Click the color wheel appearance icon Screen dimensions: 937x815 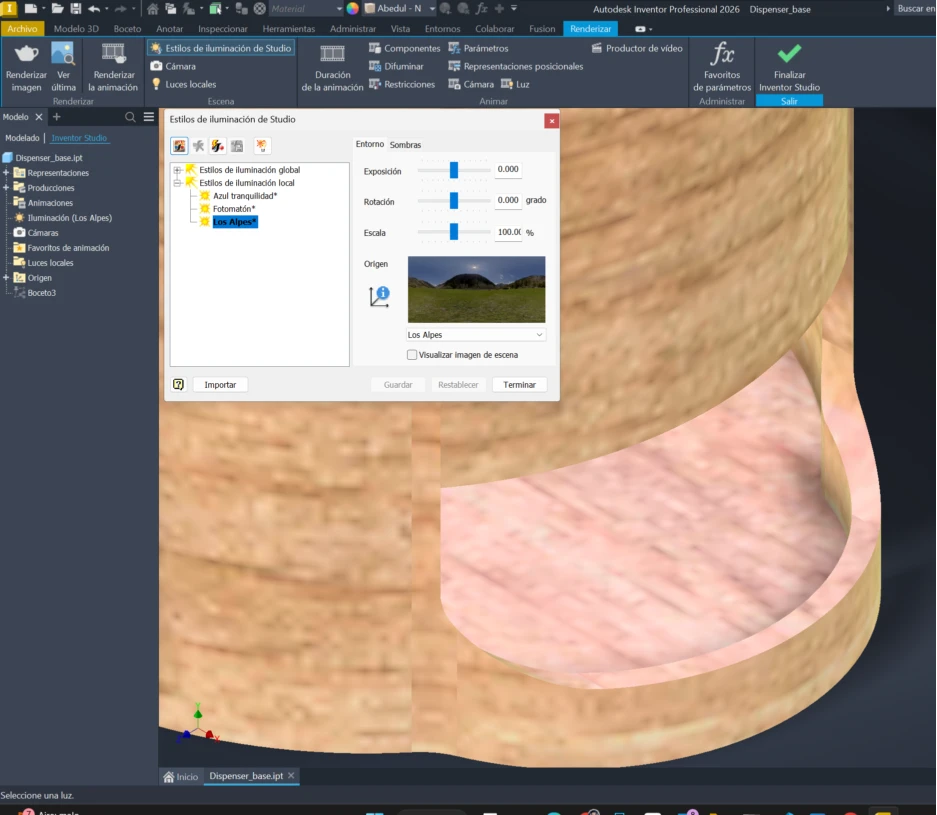[x=353, y=8]
